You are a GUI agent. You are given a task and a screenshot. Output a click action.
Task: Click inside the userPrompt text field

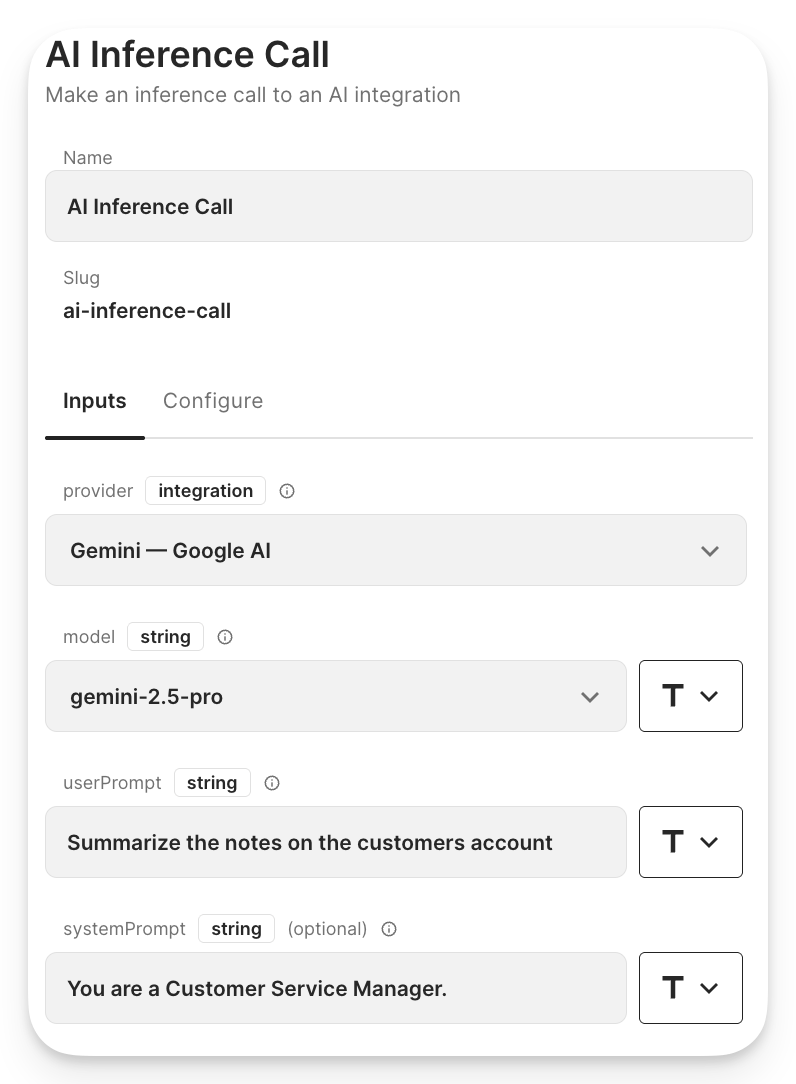pyautogui.click(x=335, y=841)
